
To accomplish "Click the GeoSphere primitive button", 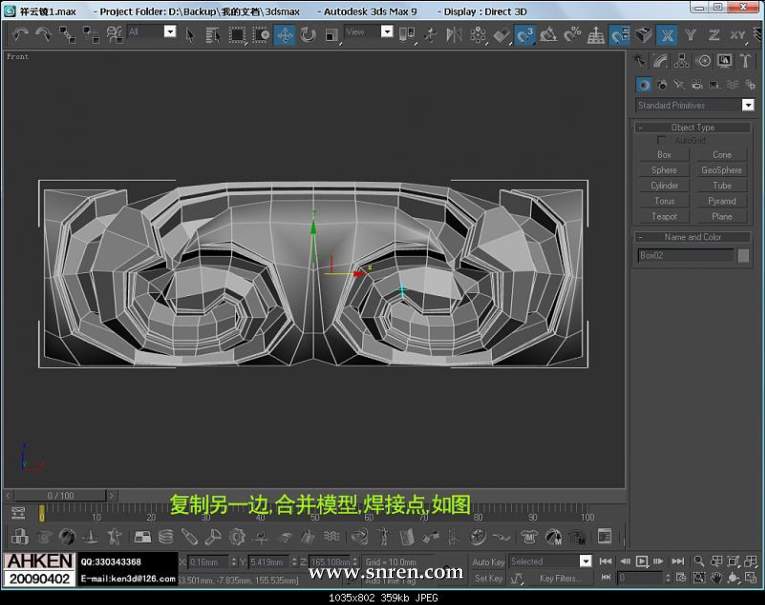I will pos(721,170).
